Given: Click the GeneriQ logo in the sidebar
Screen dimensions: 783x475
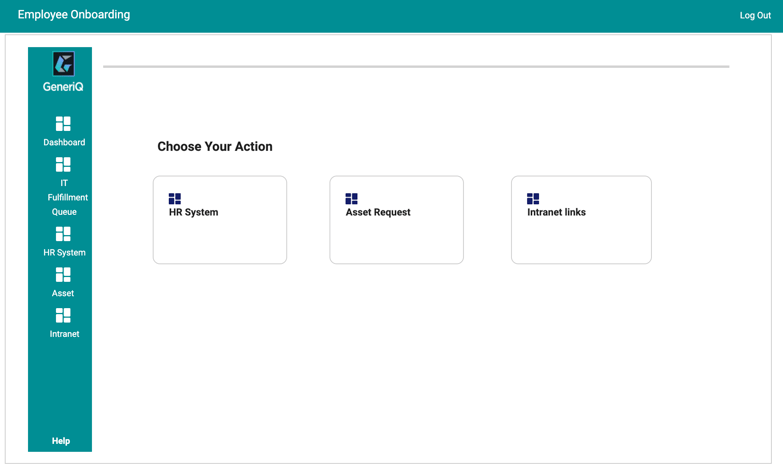Looking at the screenshot, I should click(63, 64).
